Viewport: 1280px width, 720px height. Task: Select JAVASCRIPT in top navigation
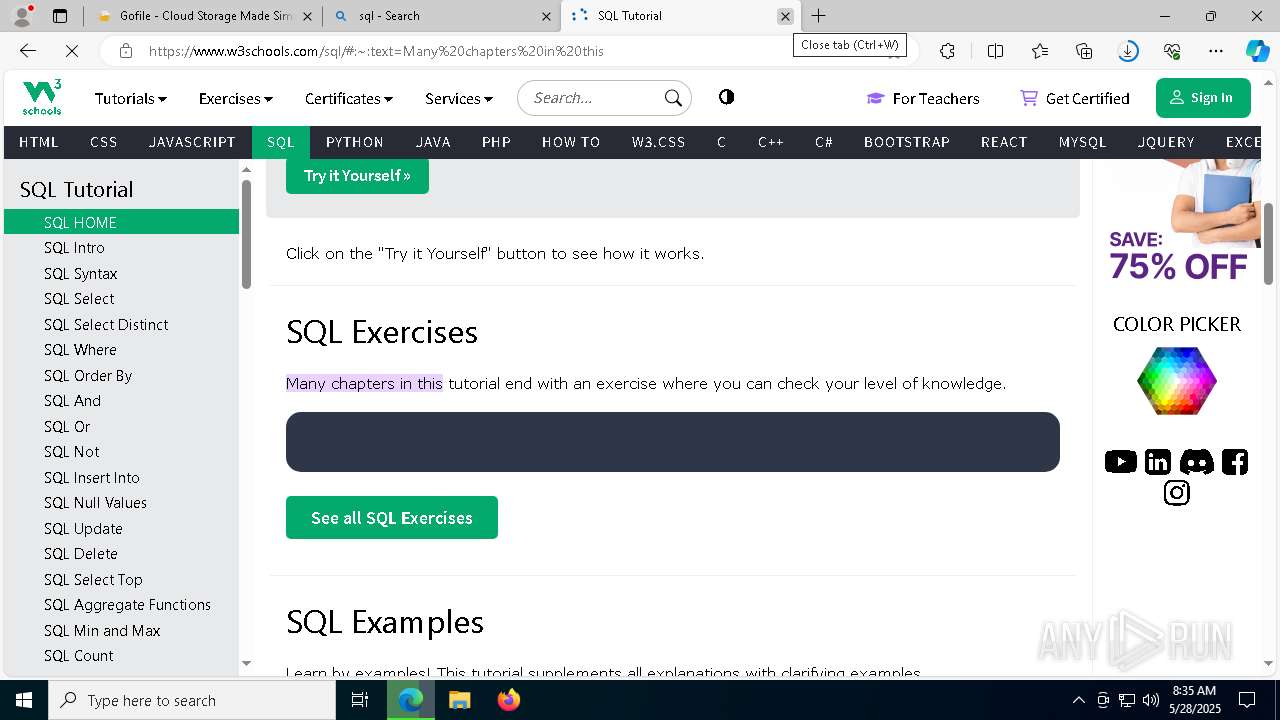[x=192, y=142]
